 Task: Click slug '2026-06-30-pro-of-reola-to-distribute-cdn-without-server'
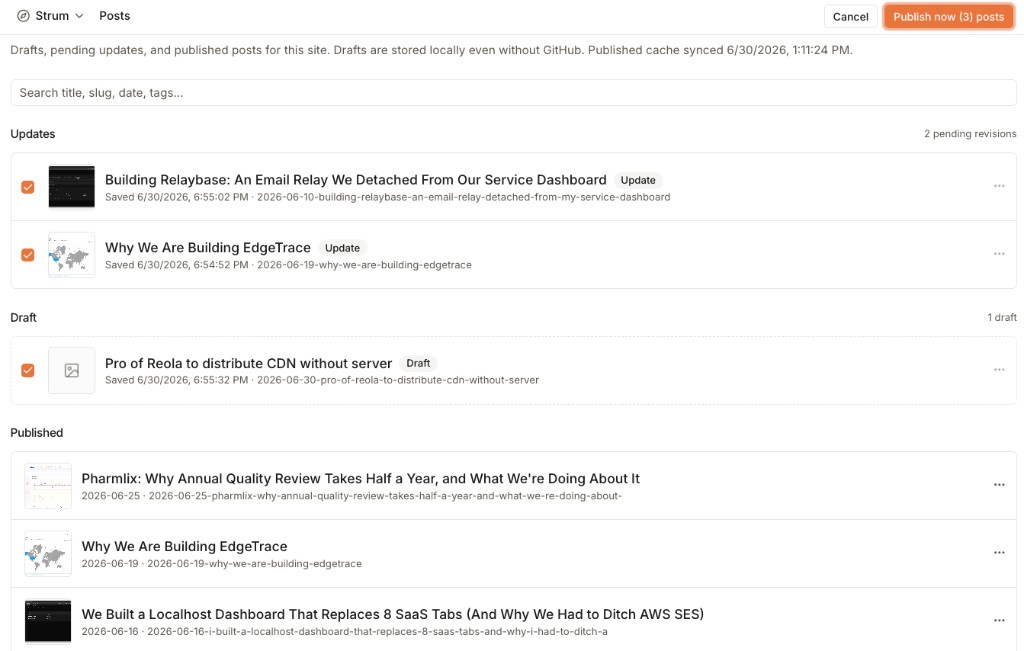point(398,380)
